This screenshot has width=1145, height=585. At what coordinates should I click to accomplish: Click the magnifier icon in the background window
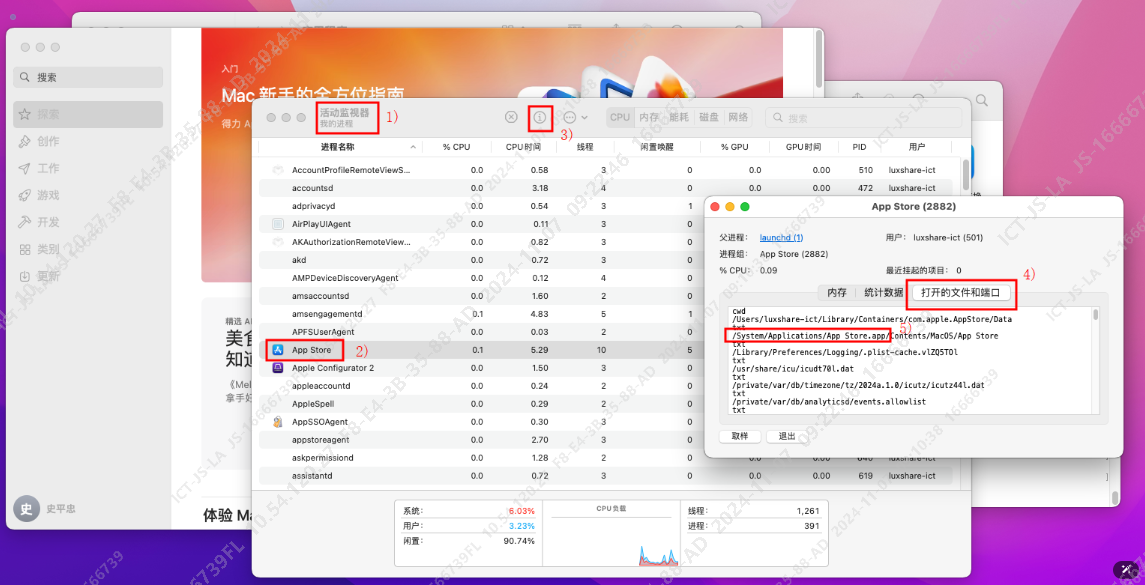[x=982, y=100]
